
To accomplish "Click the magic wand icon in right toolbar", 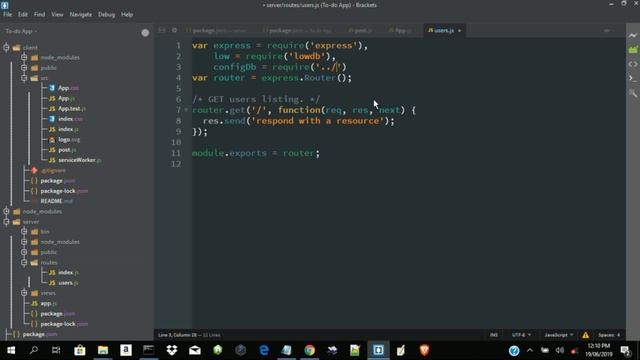I will (x=633, y=93).
